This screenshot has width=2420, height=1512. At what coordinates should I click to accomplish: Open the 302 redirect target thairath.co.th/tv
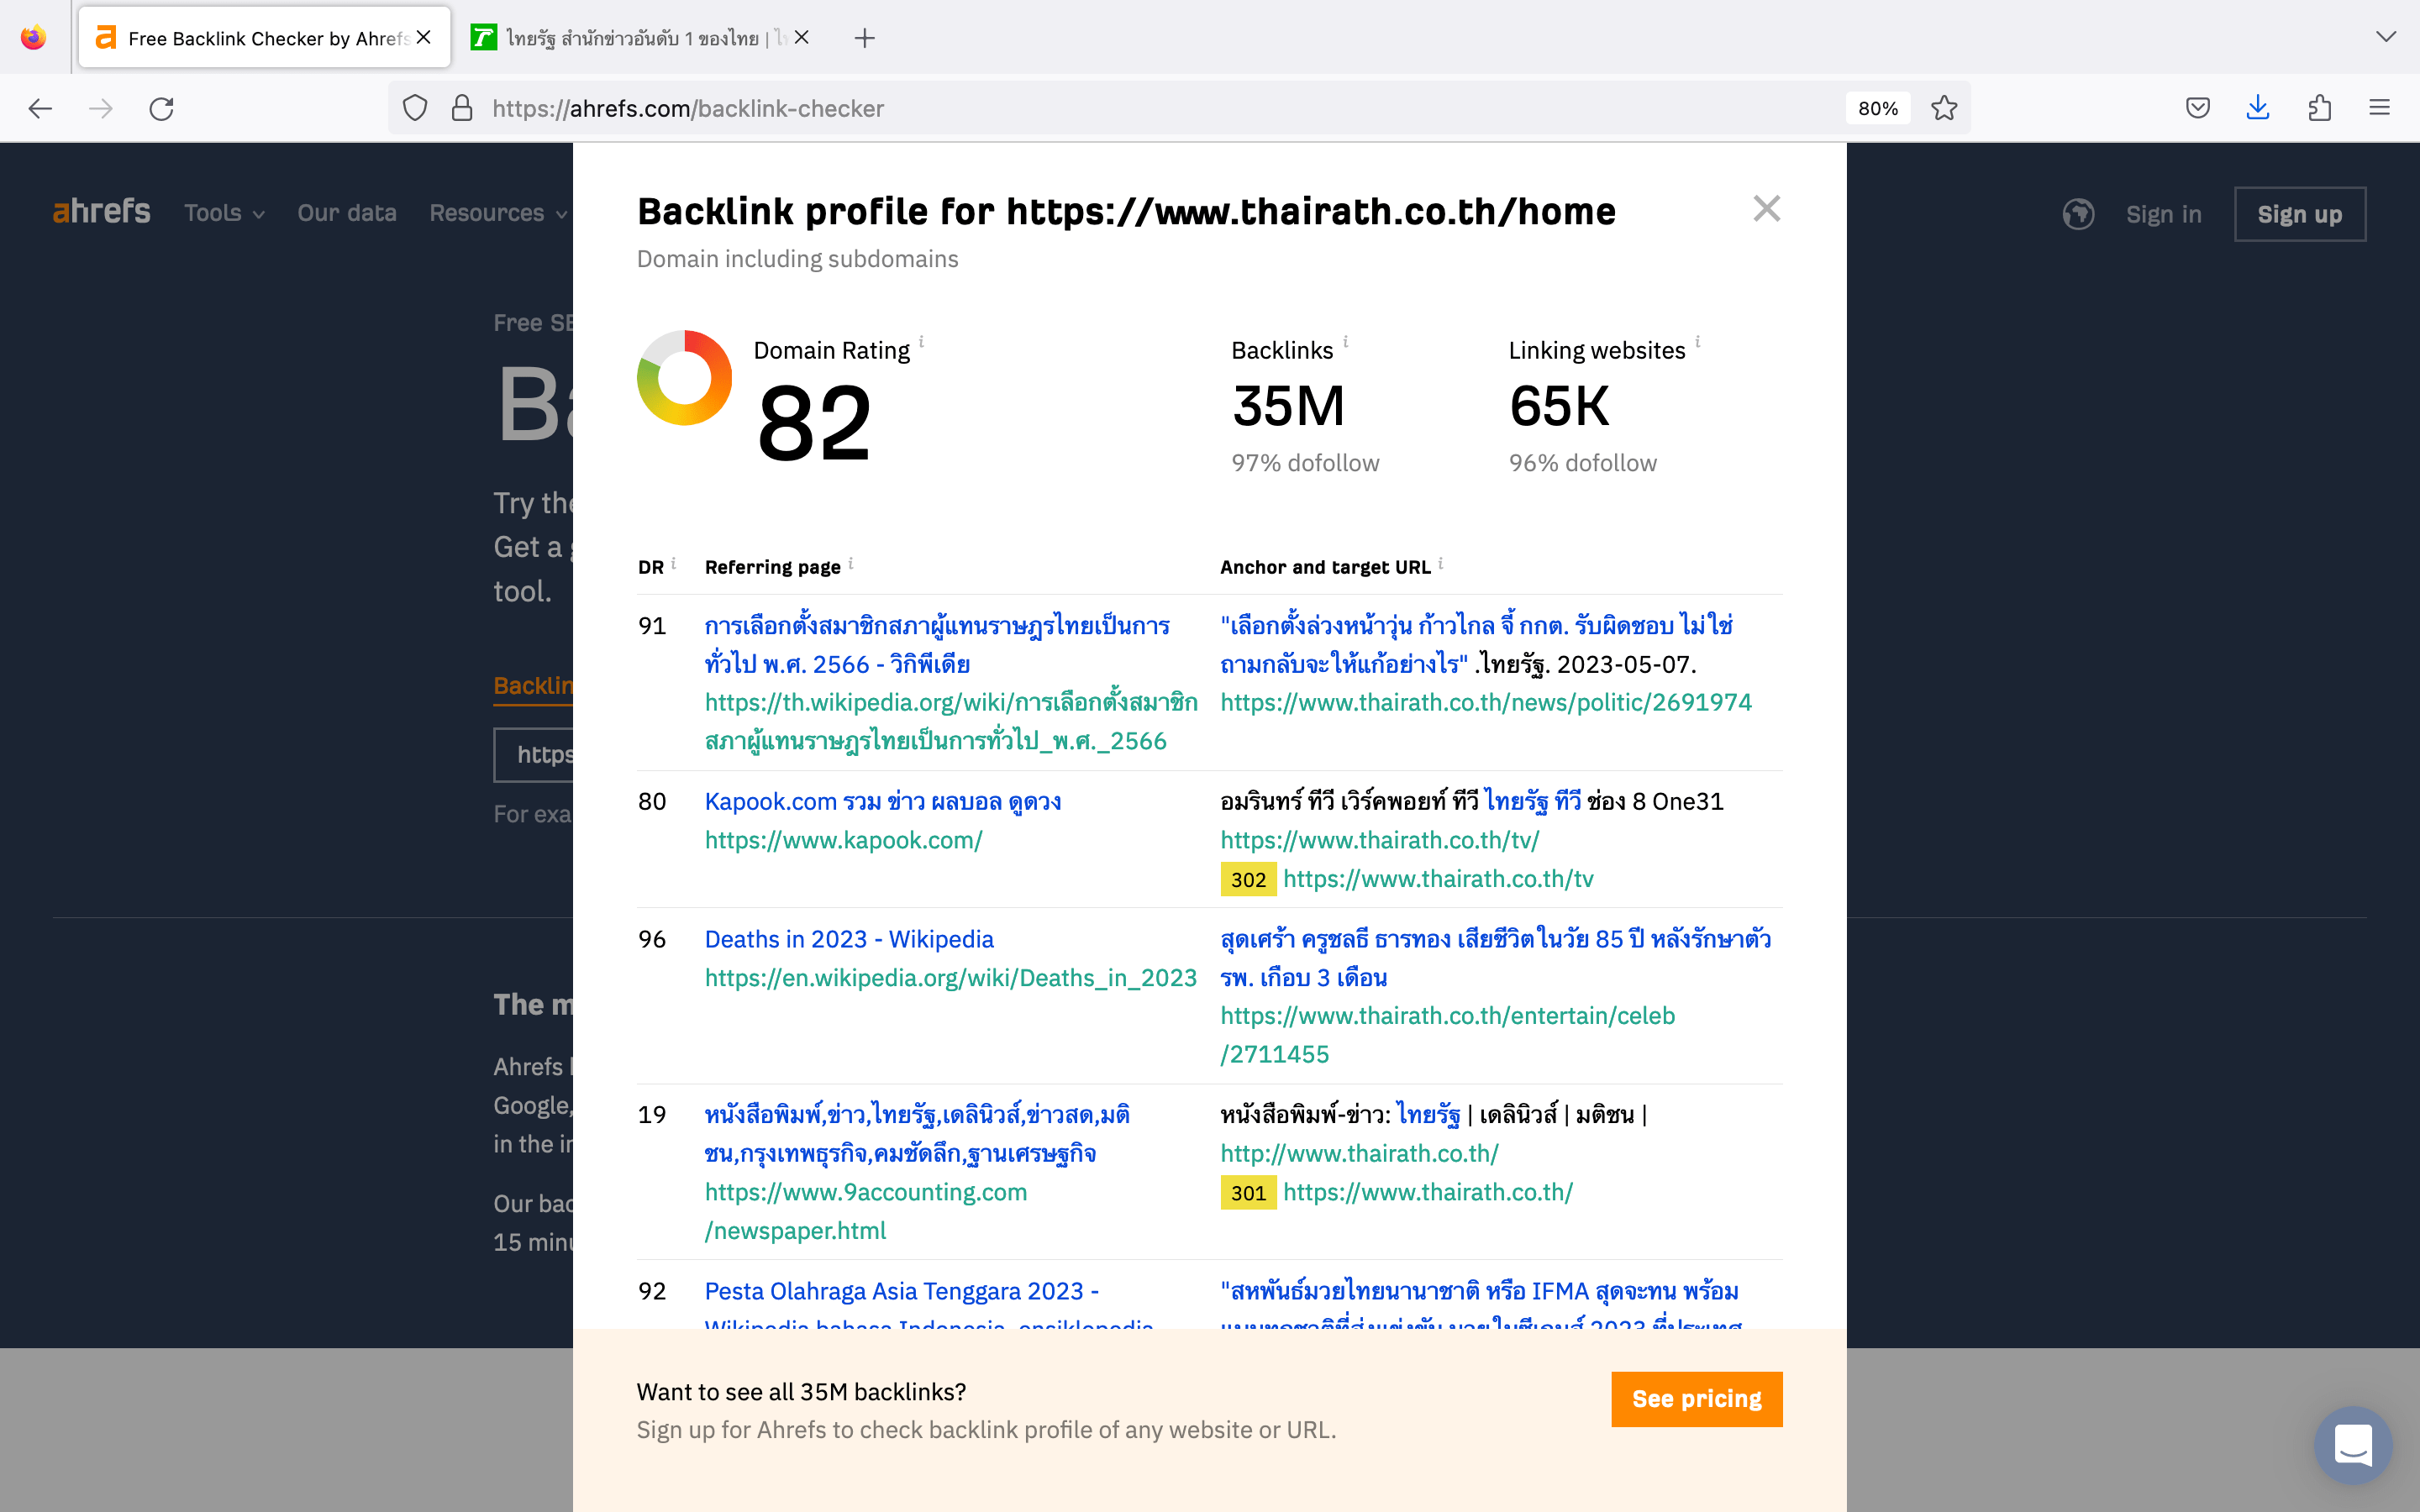[1438, 879]
